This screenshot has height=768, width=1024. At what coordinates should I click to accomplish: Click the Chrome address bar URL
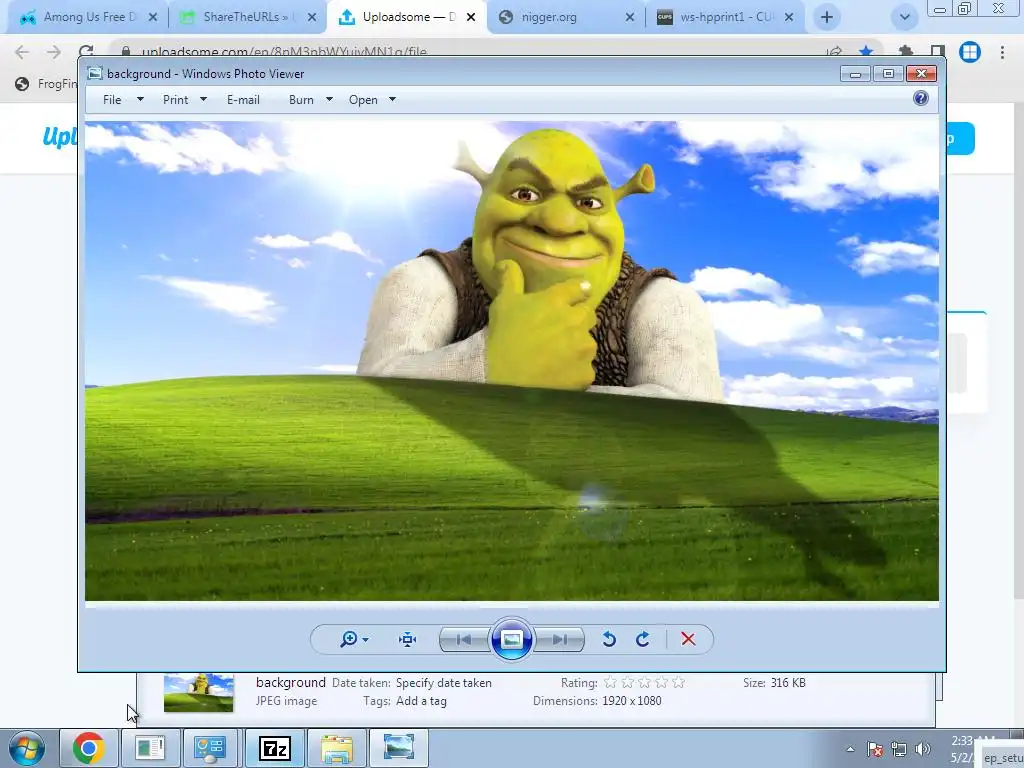284,51
